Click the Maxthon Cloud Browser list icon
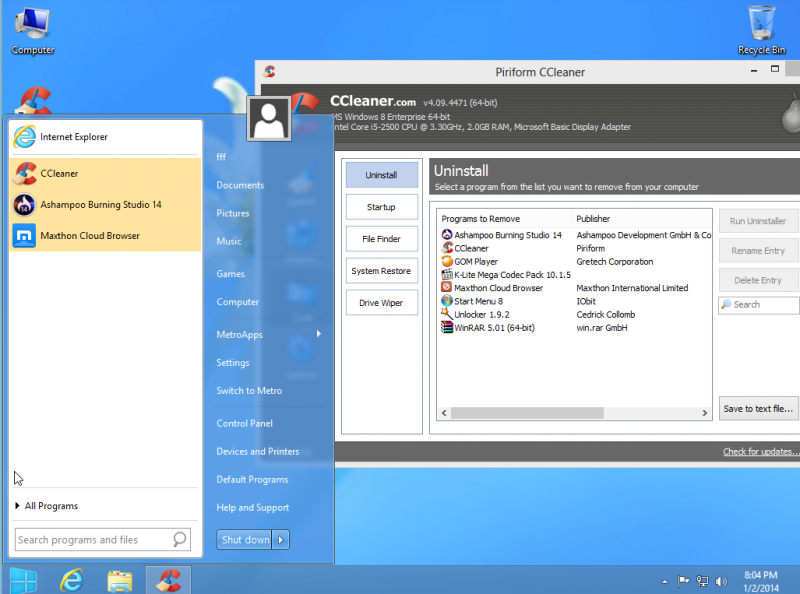800x594 pixels. pyautogui.click(x=447, y=288)
